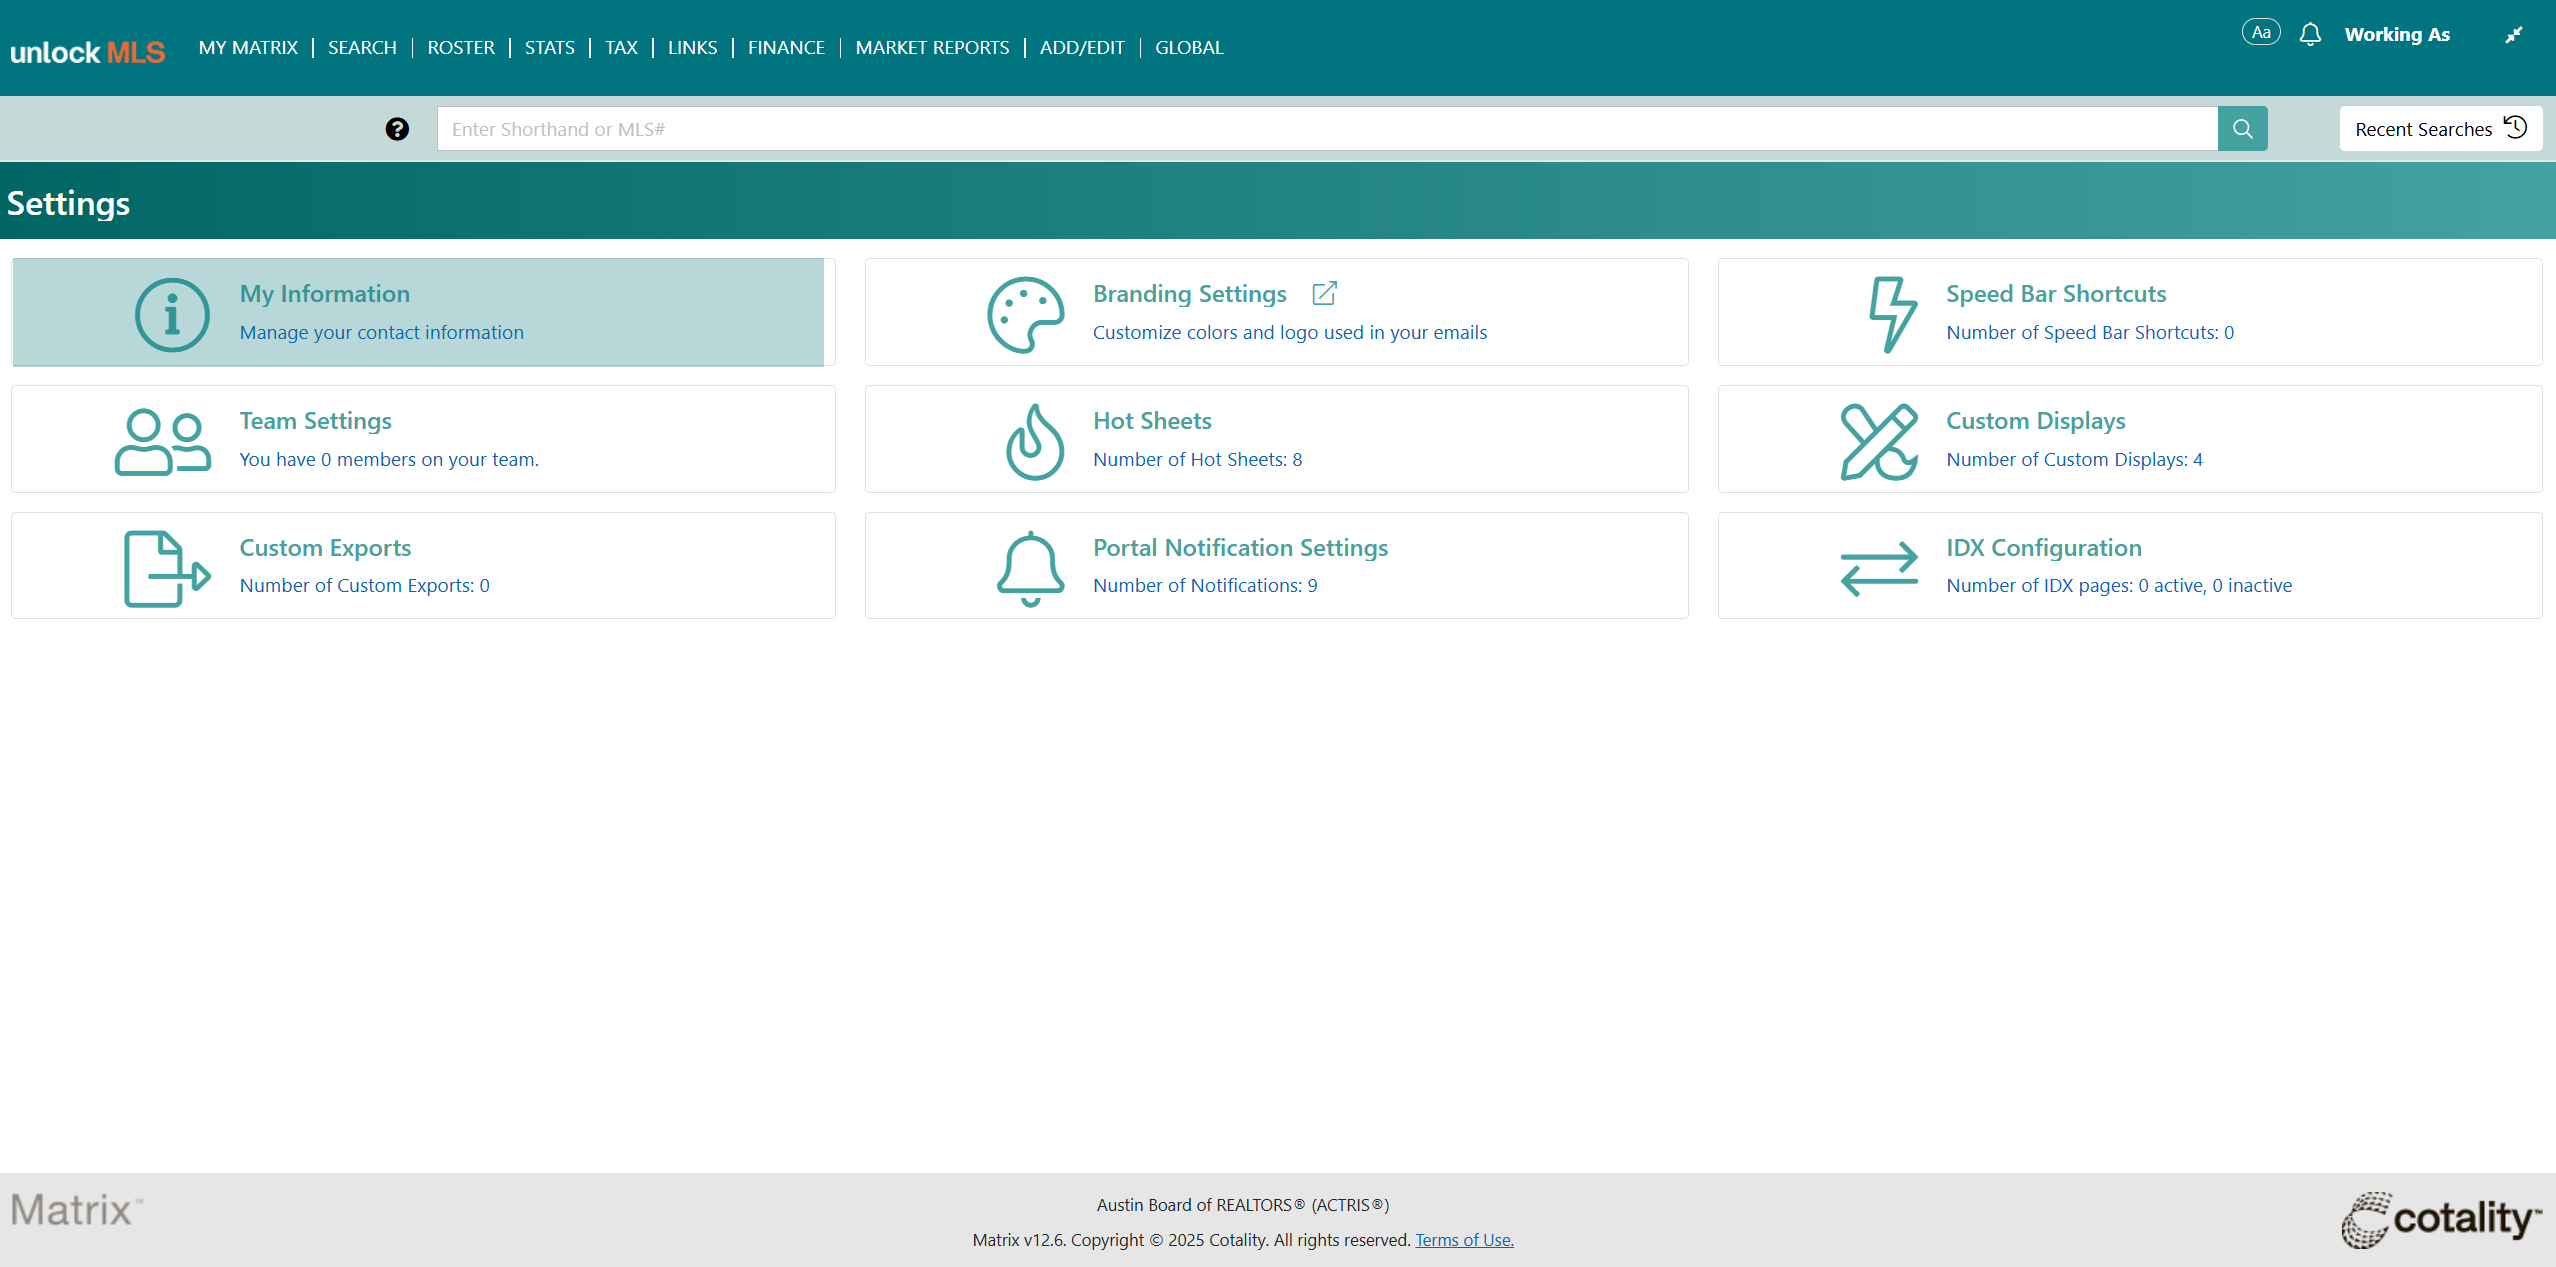This screenshot has width=2556, height=1267.
Task: Open notifications bell in header
Action: tap(2310, 34)
